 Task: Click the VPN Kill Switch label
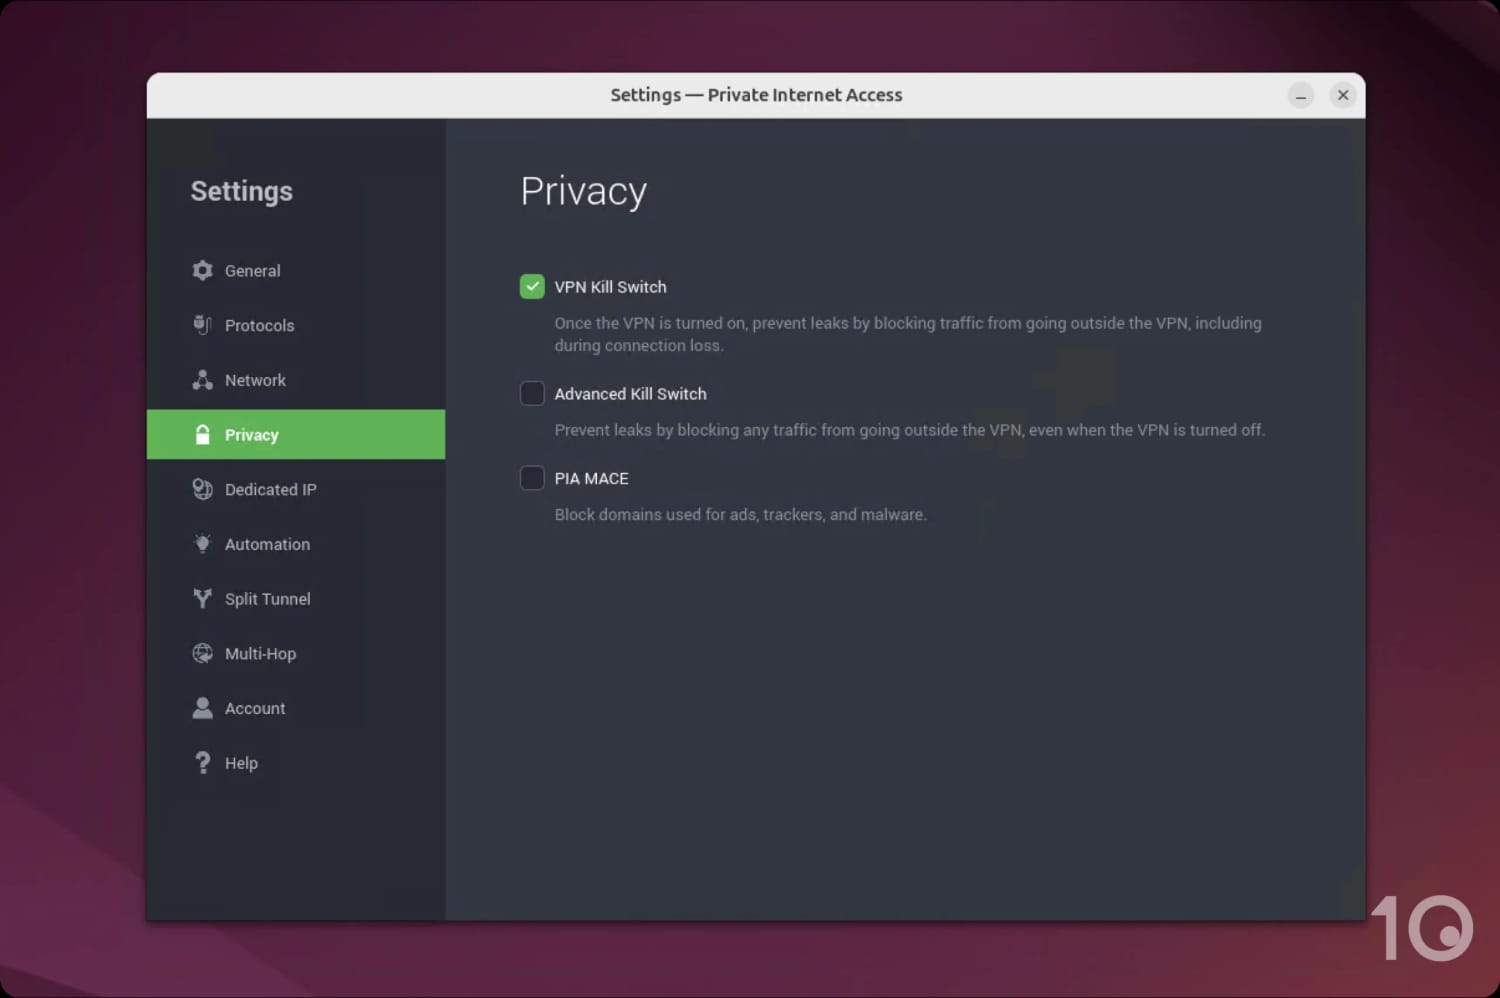(610, 287)
